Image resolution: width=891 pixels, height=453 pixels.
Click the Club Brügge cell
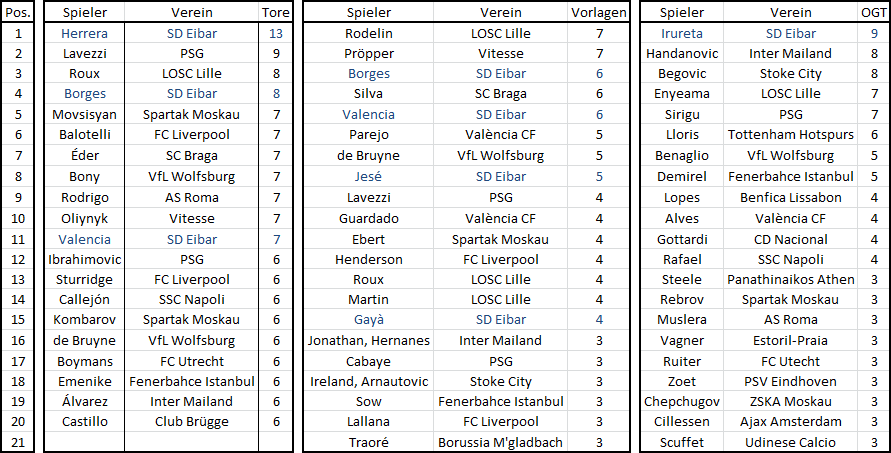[191, 422]
